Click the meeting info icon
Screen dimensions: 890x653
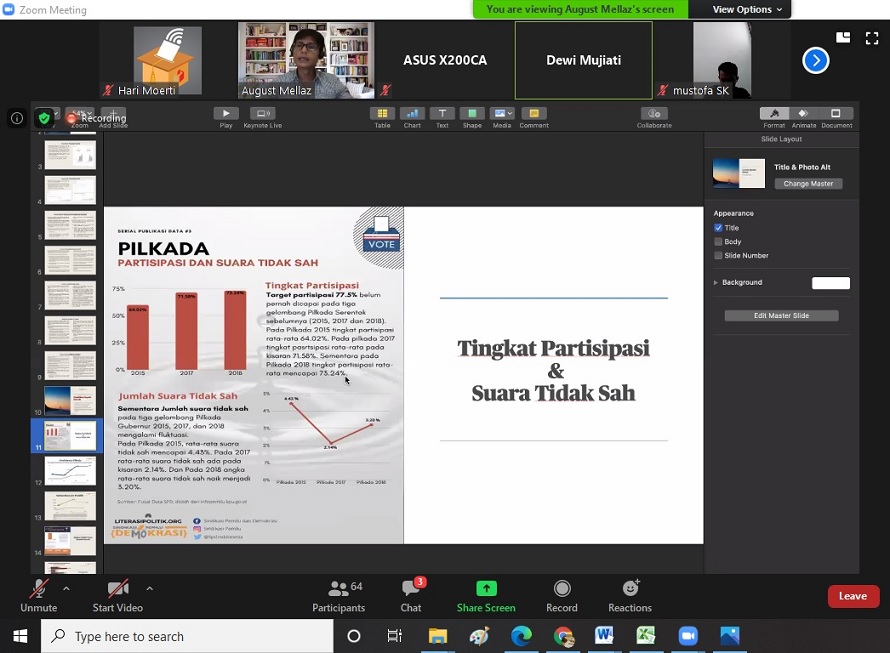[x=17, y=118]
